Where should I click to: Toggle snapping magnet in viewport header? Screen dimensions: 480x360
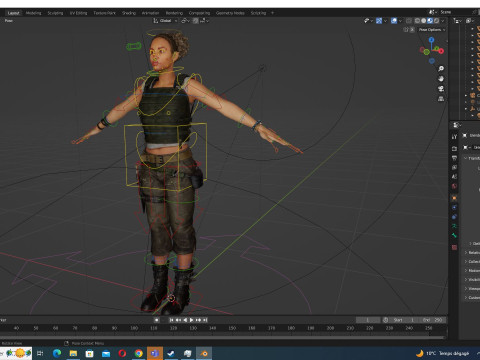point(195,21)
